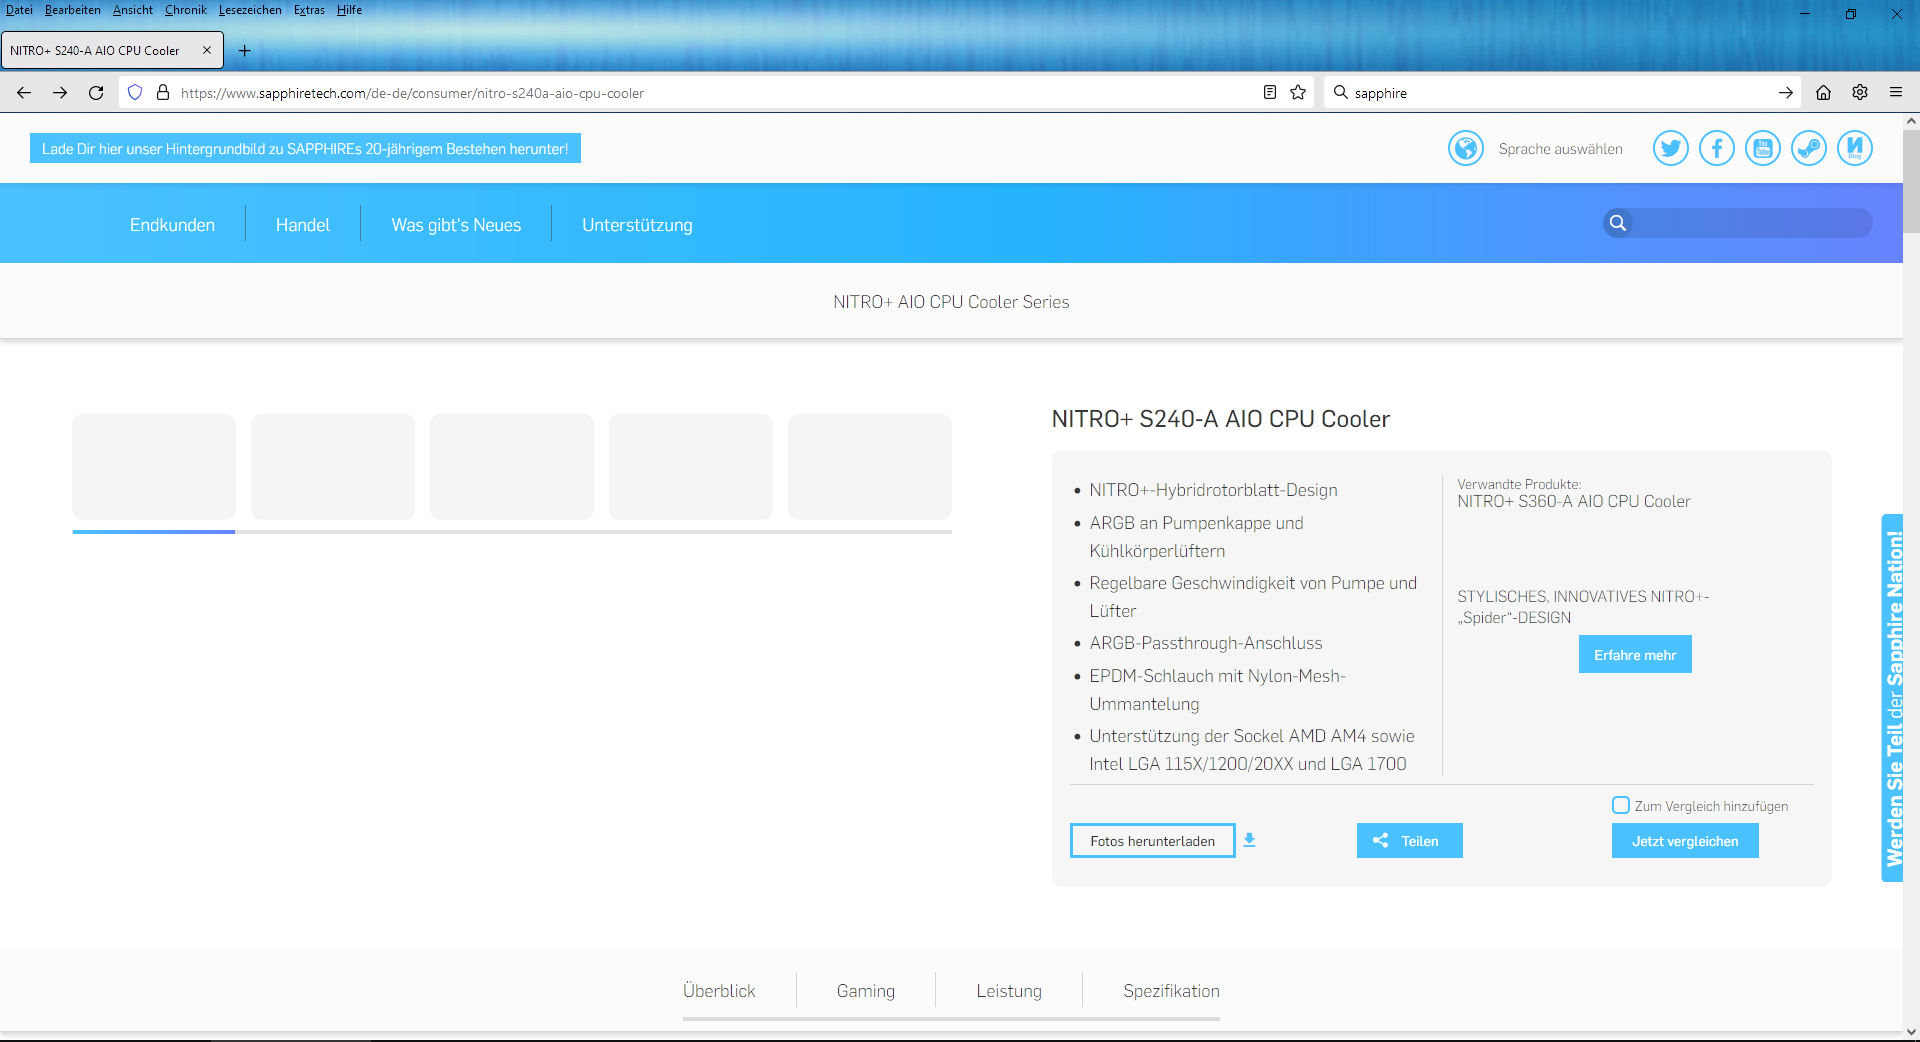The width and height of the screenshot is (1920, 1042).
Task: Switch to the Spezifikation tab
Action: pyautogui.click(x=1171, y=991)
